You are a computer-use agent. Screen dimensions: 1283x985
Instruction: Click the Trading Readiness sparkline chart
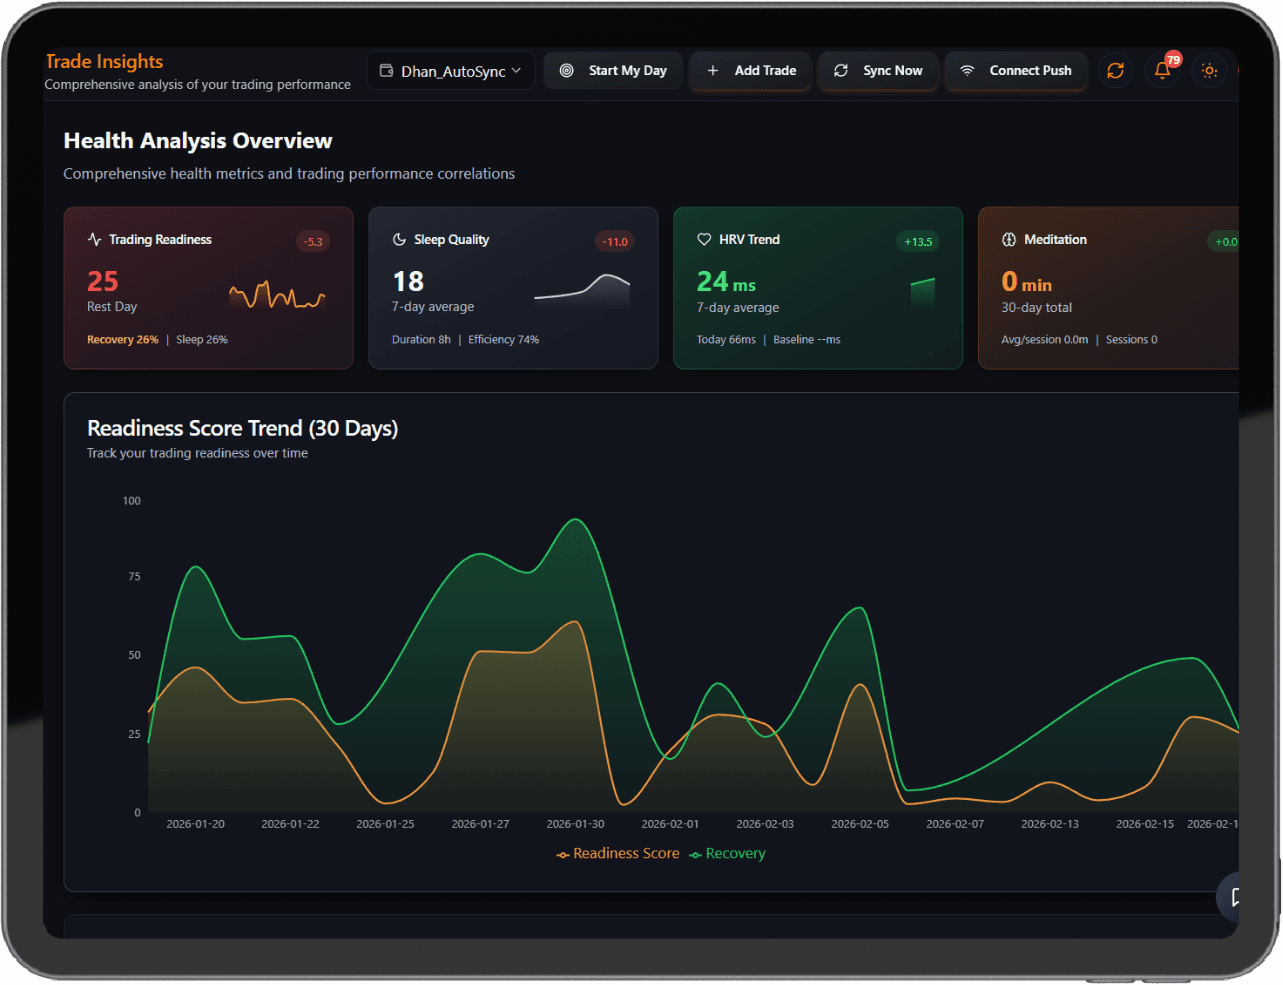[x=277, y=295]
